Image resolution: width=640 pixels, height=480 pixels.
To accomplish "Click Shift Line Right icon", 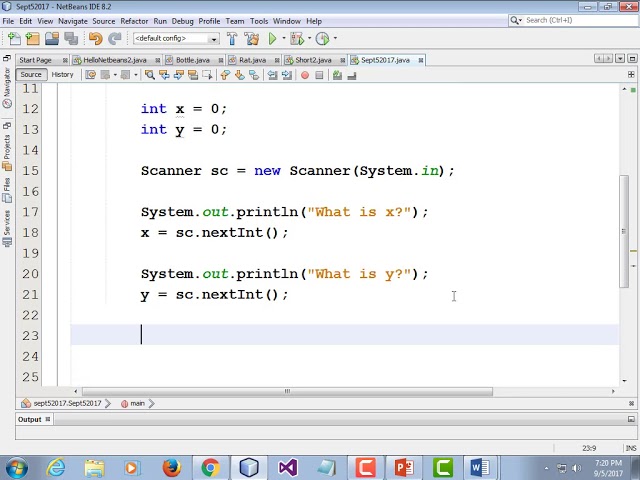I will tap(287, 75).
